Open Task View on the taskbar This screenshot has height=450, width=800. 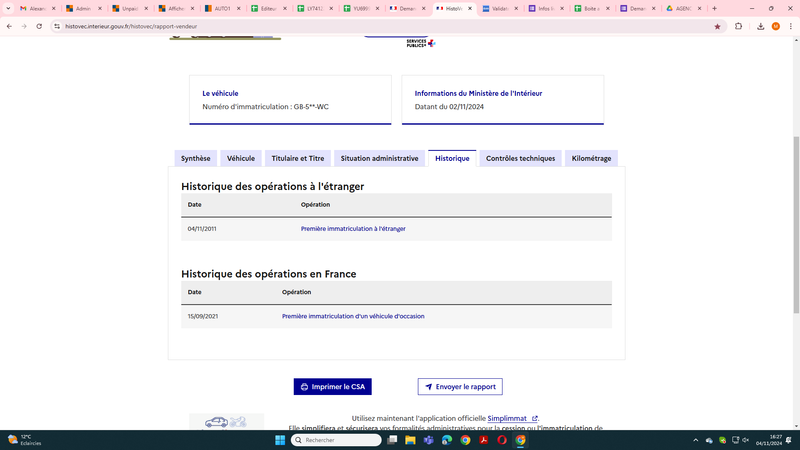click(392, 440)
